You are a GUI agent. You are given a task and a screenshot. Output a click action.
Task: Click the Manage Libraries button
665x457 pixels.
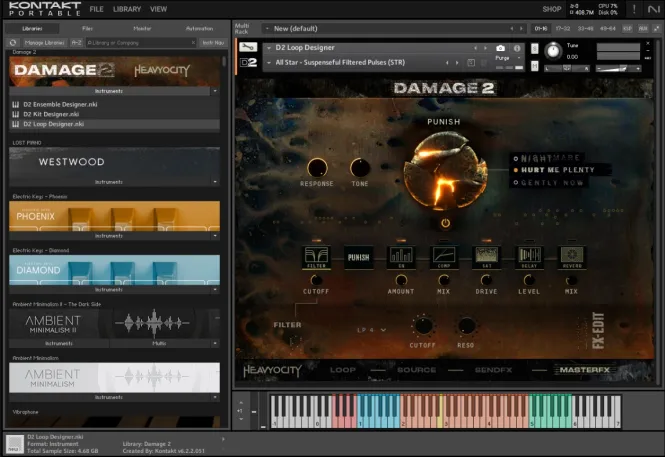(x=45, y=42)
